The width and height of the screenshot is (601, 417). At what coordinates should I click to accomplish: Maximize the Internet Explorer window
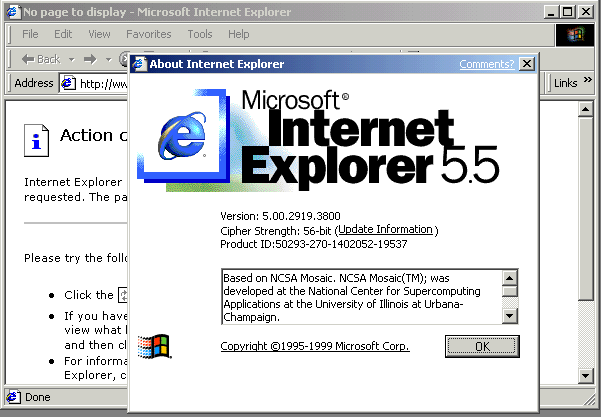click(x=568, y=12)
